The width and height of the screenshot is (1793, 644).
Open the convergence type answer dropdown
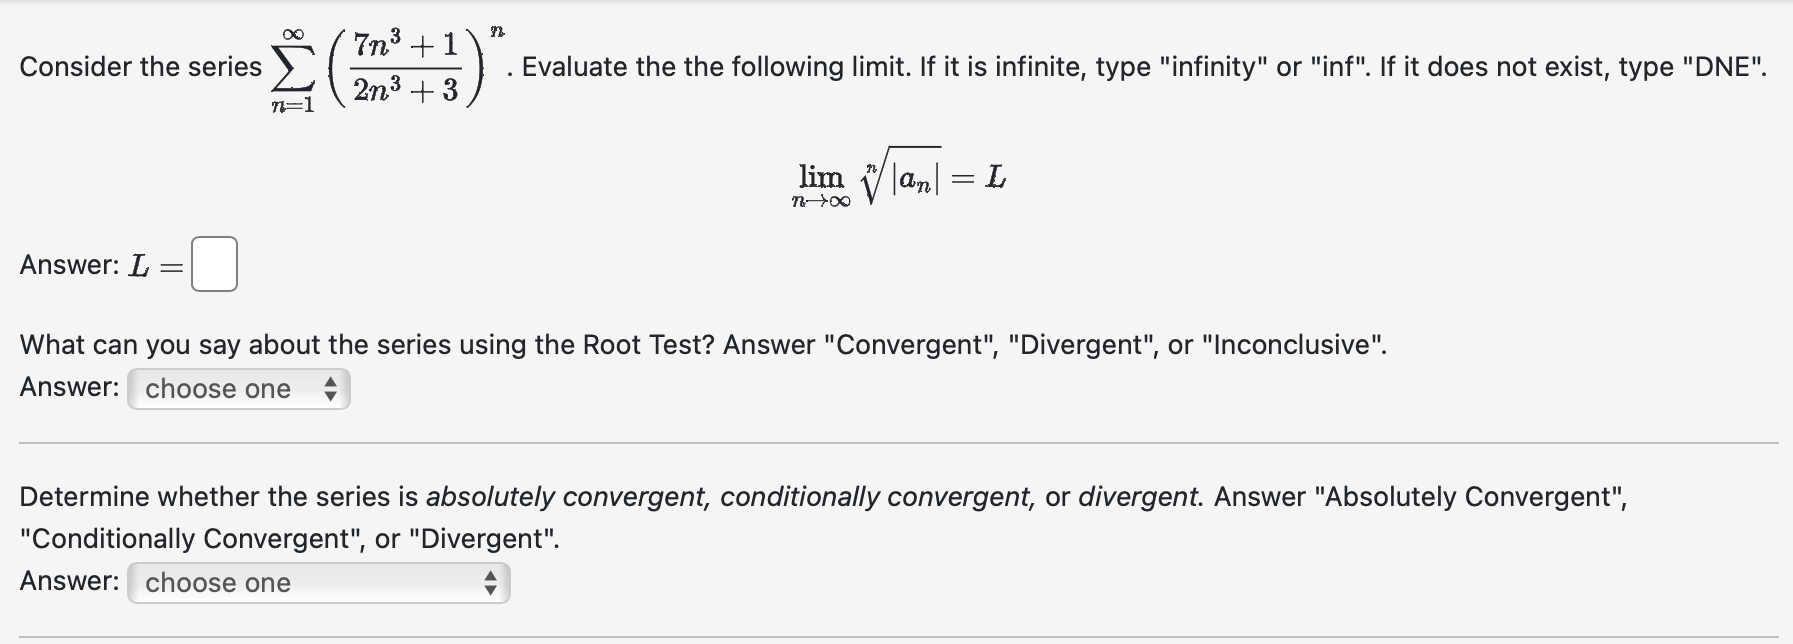point(318,581)
